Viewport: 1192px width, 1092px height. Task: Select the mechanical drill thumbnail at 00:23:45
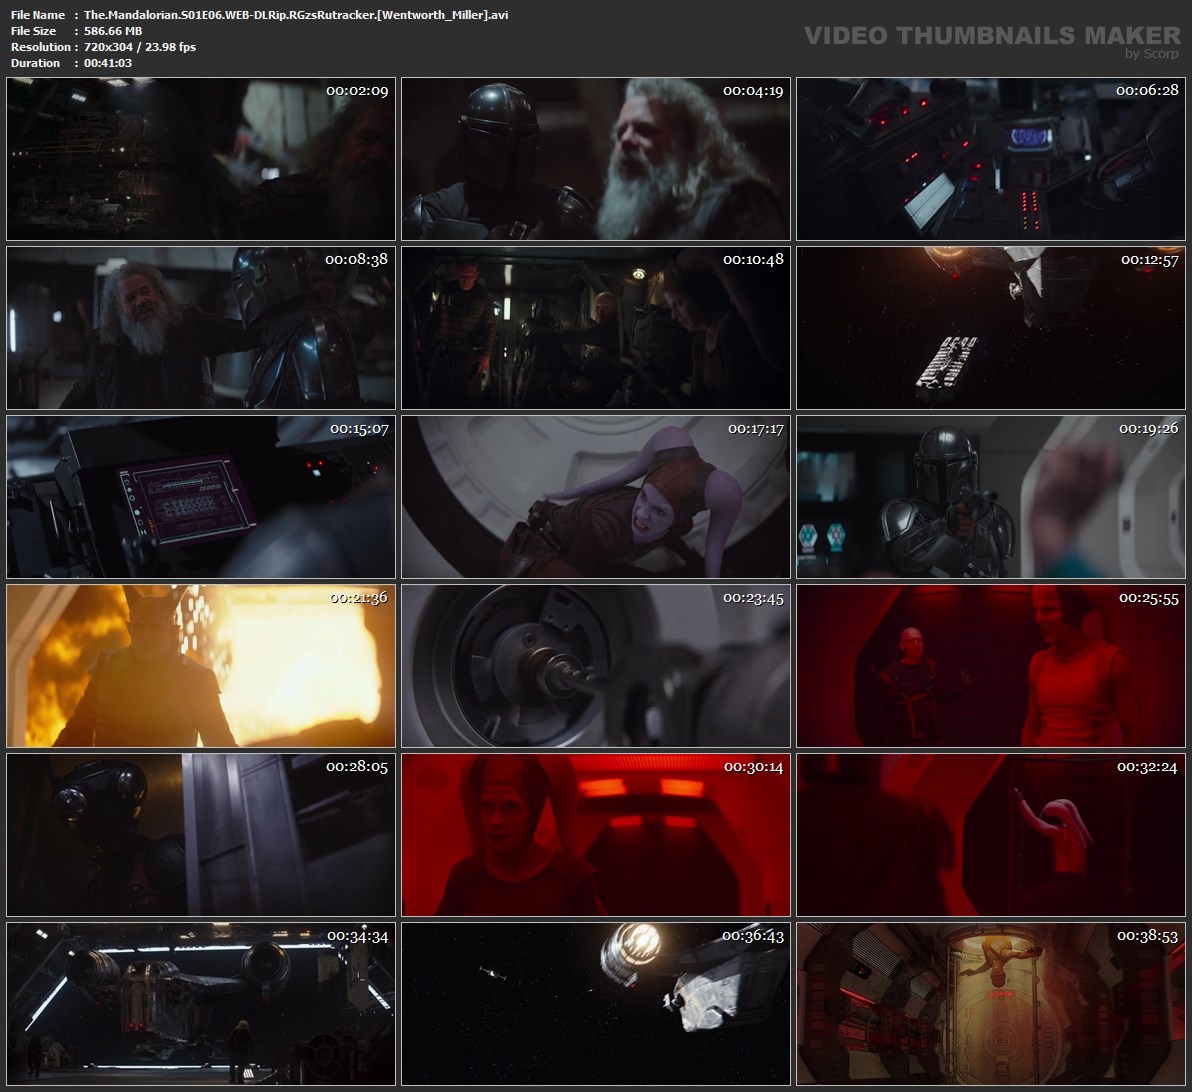click(596, 666)
